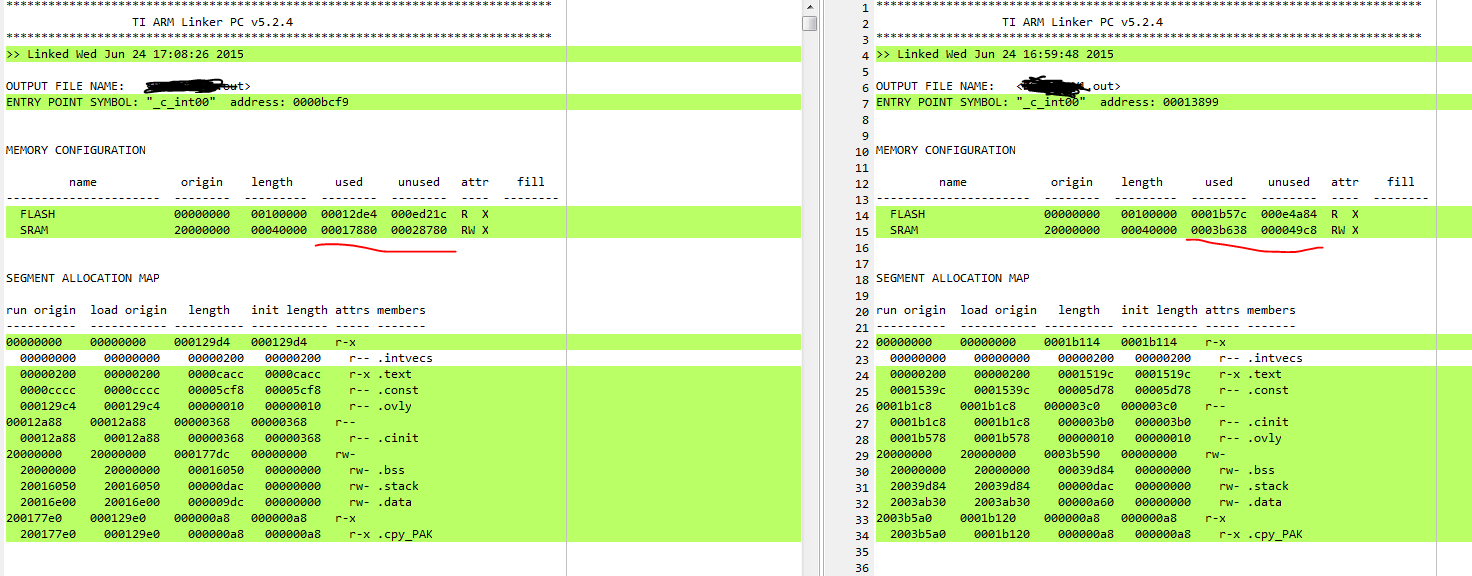The height and width of the screenshot is (576, 1472).
Task: Click the .cinit member in the left pane
Action: click(x=398, y=438)
